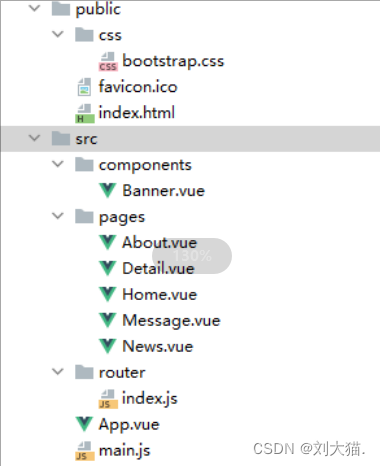Open Detail.vue page file
The width and height of the screenshot is (380, 466).
(158, 268)
